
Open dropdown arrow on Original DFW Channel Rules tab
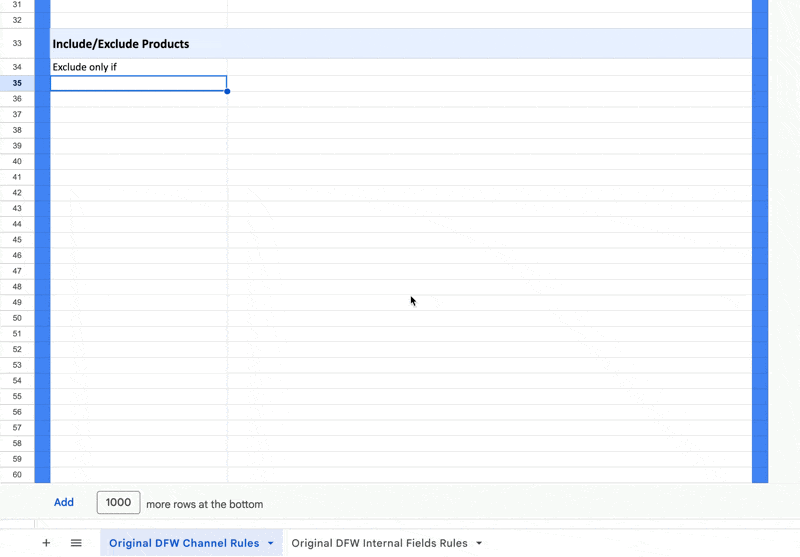[271, 543]
